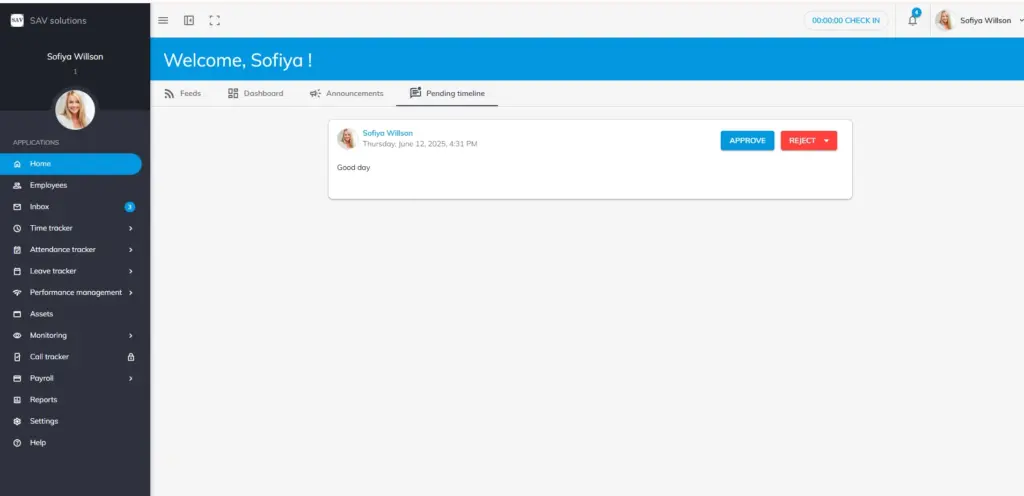Click the "Welcome, Sofiya !" heading
The height and width of the screenshot is (496, 1024).
click(x=238, y=60)
